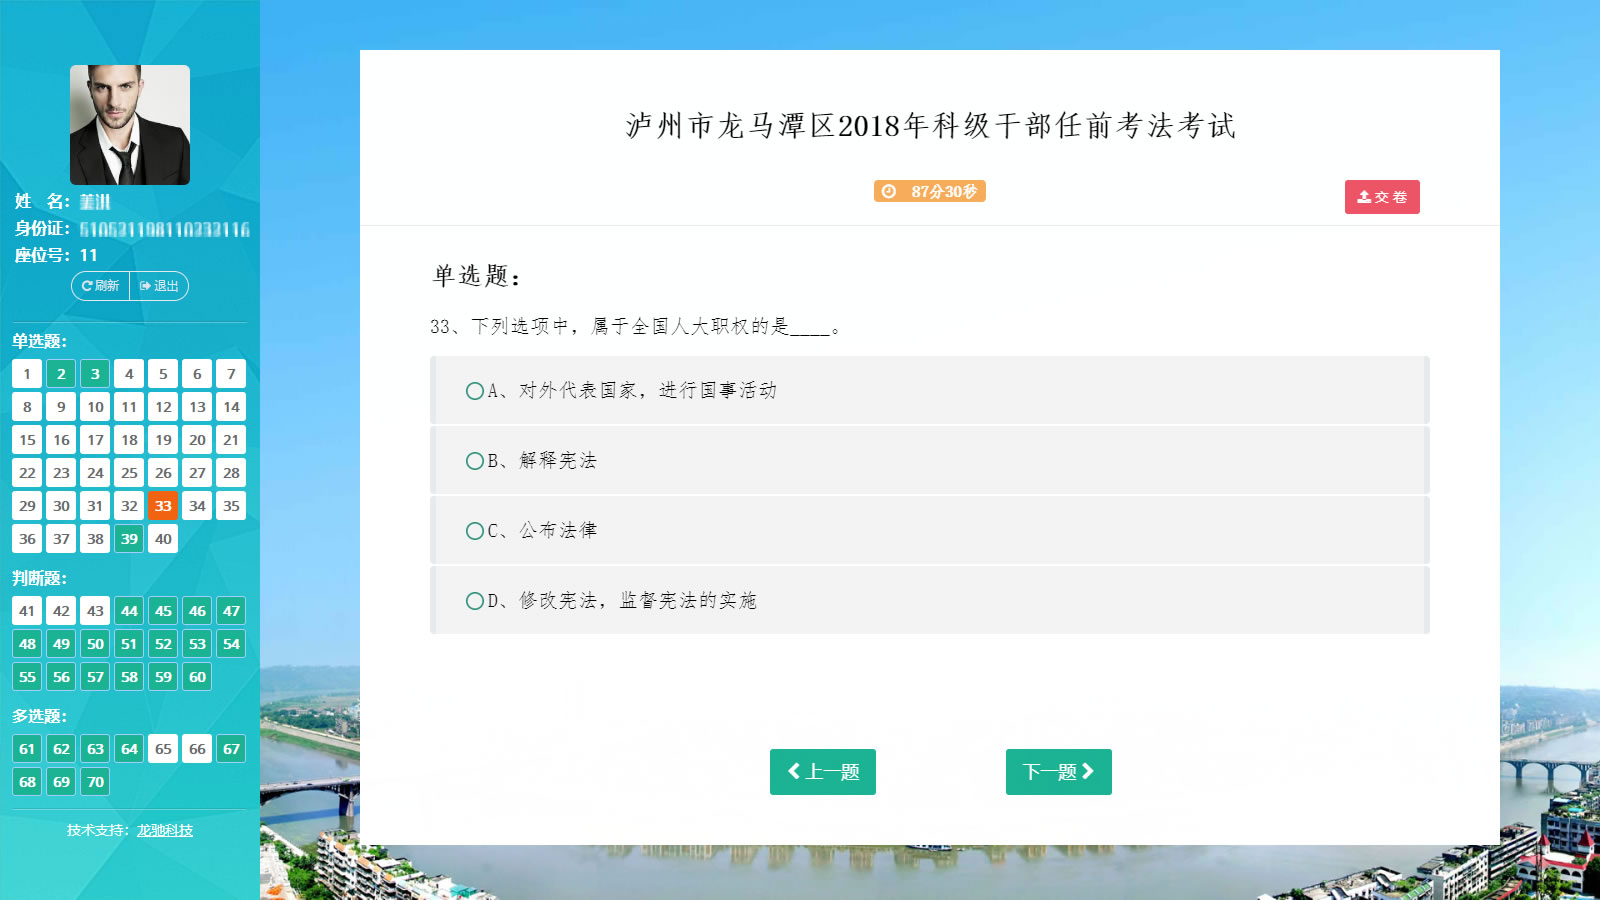Submit the exam with 交卷 button
The image size is (1600, 900).
[x=1381, y=197]
